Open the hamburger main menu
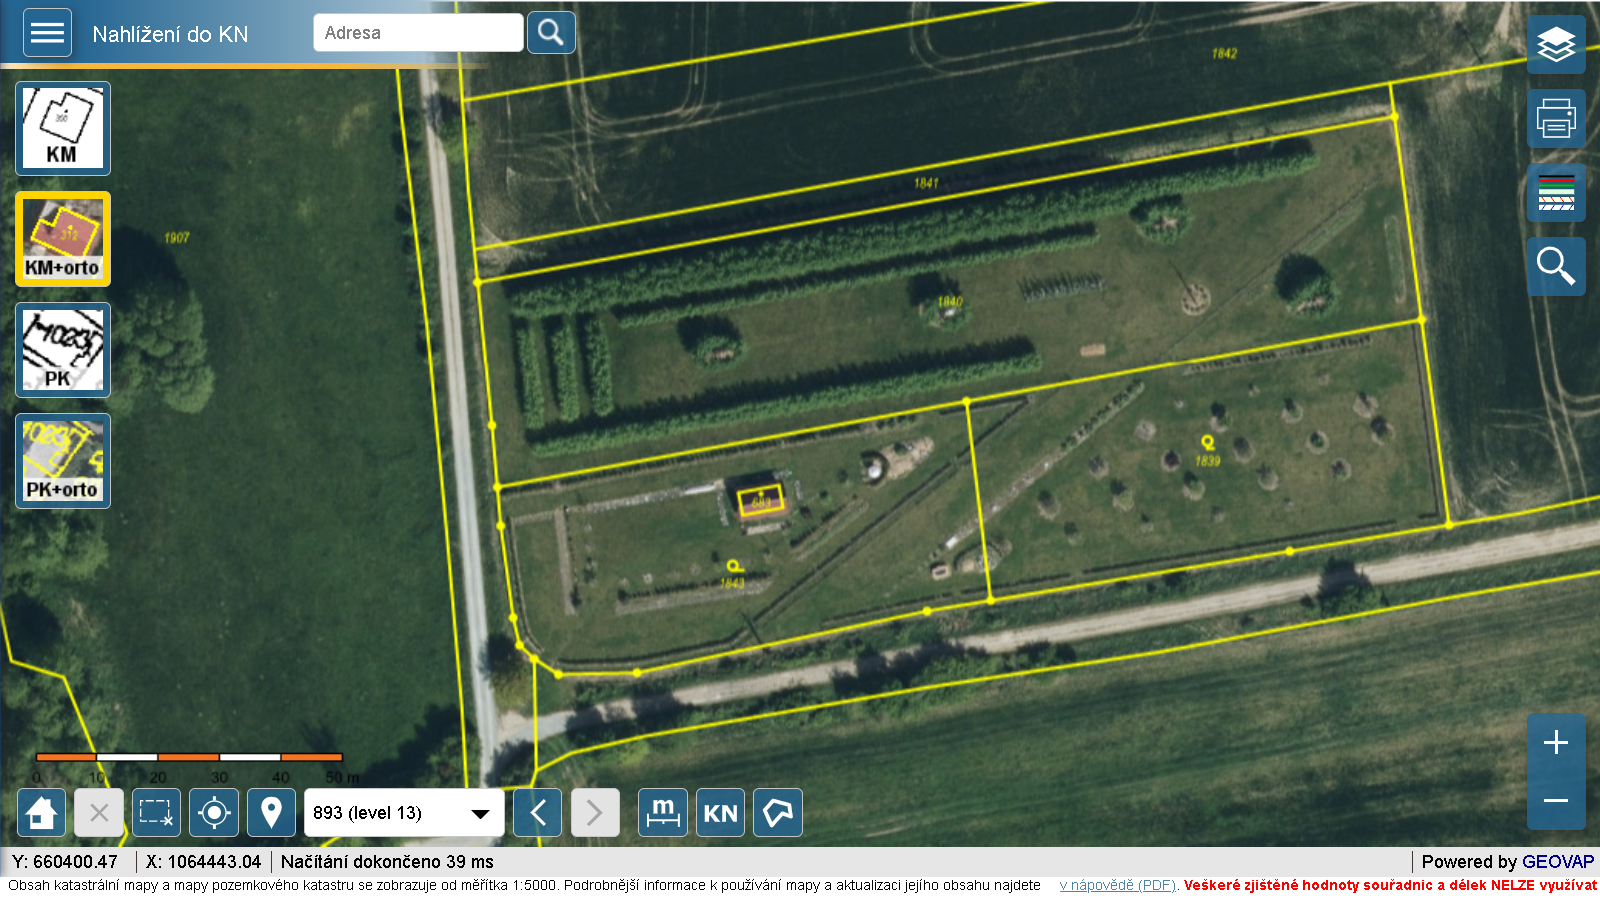Viewport: 1600px width, 900px height. click(47, 33)
